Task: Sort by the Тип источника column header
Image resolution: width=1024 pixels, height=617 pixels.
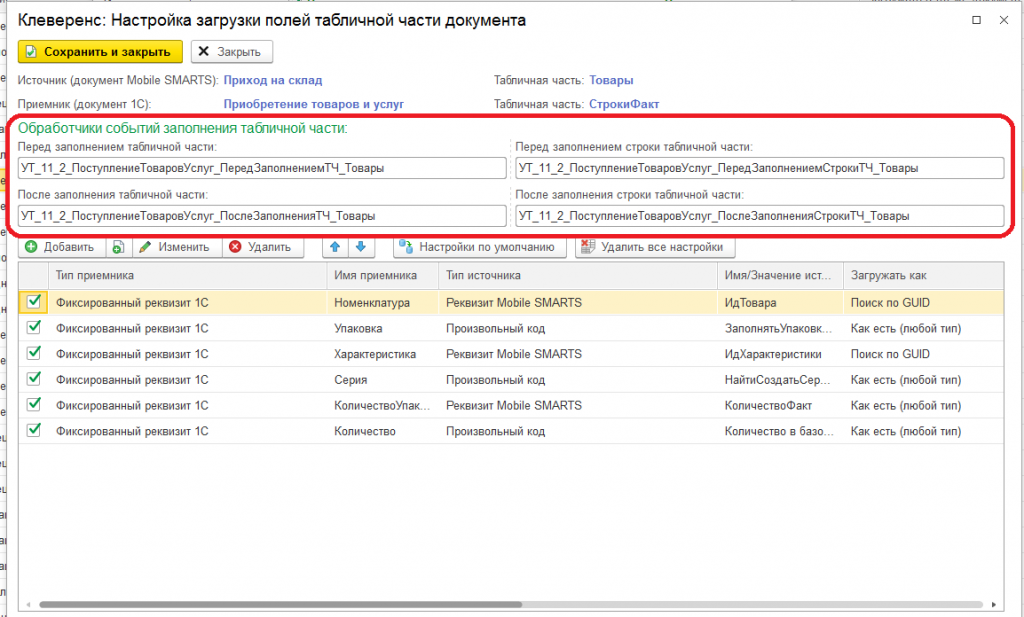Action: click(578, 276)
